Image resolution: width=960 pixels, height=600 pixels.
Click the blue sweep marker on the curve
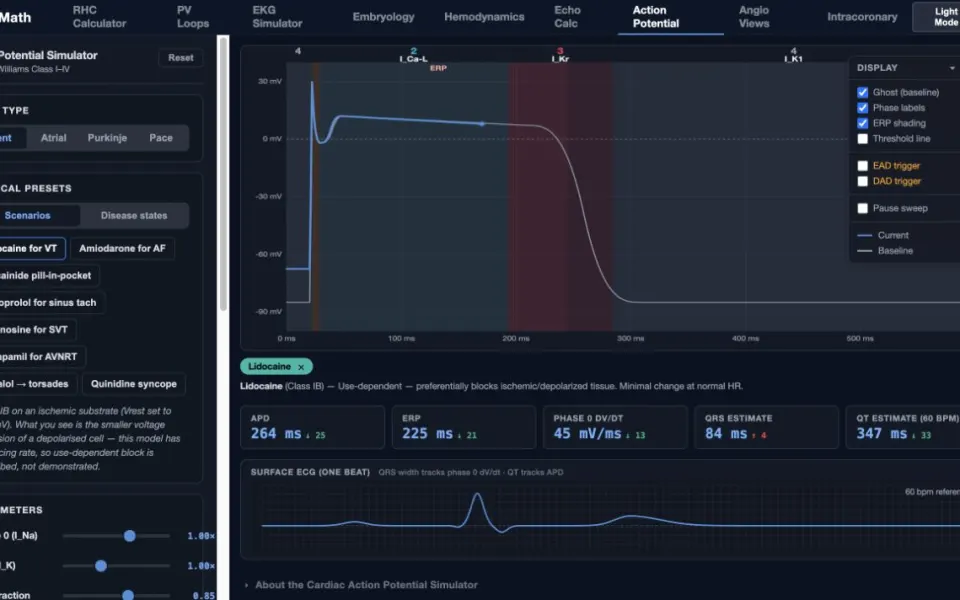pos(482,124)
